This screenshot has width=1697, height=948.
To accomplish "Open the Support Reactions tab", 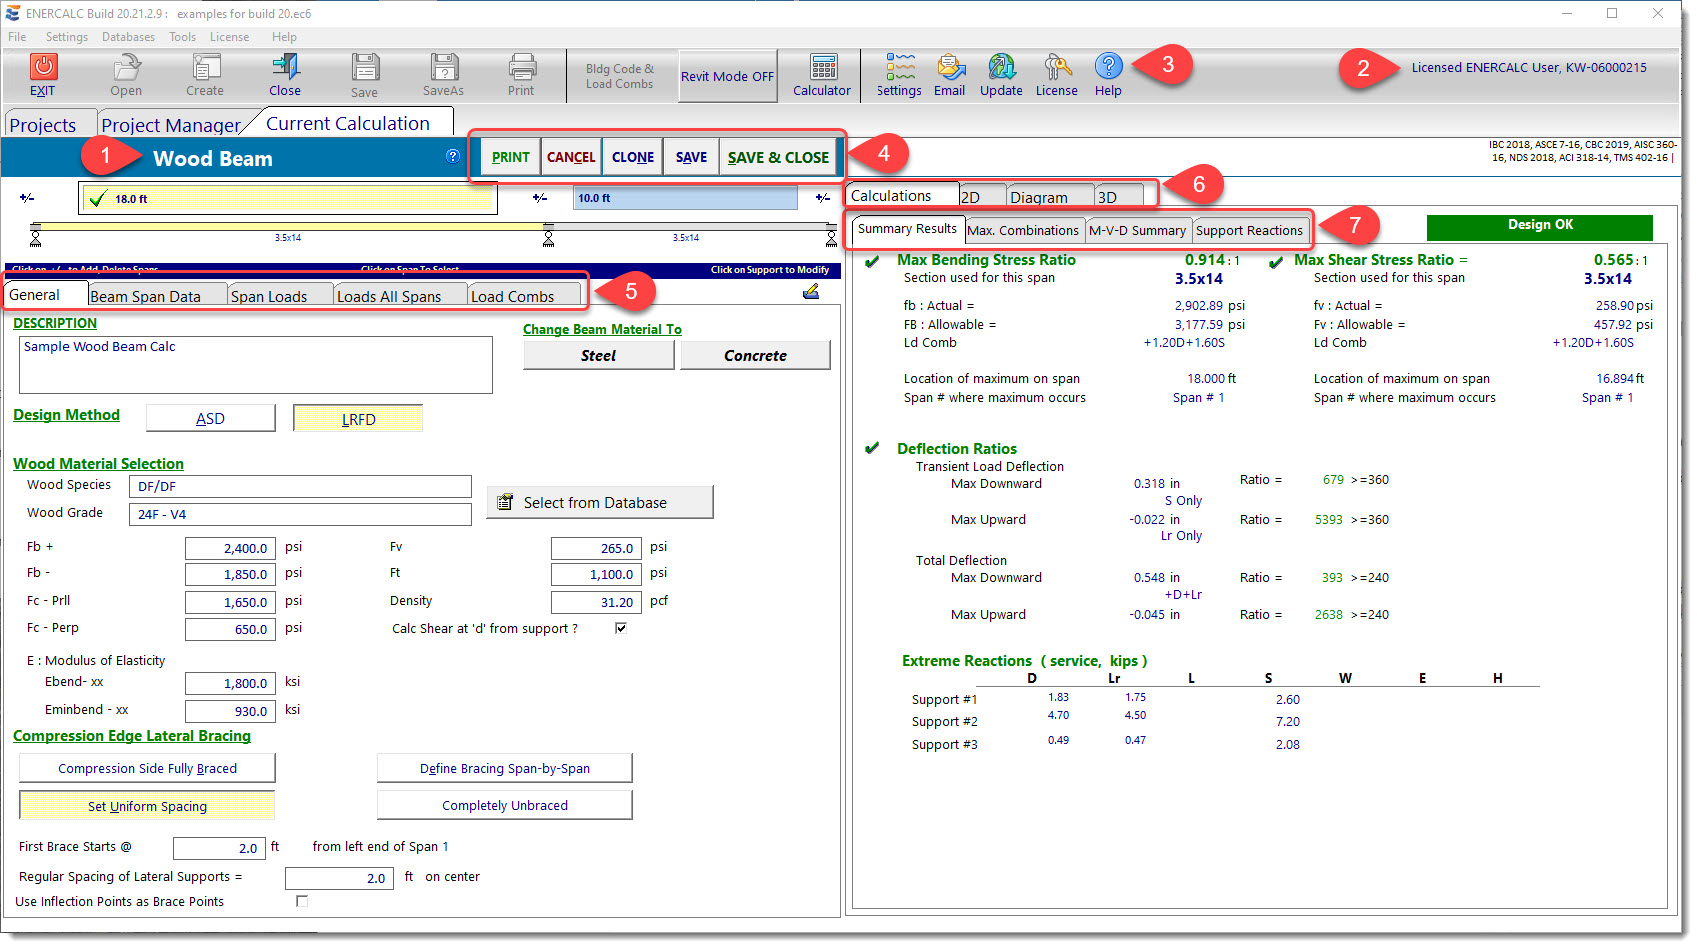I will (x=1249, y=230).
